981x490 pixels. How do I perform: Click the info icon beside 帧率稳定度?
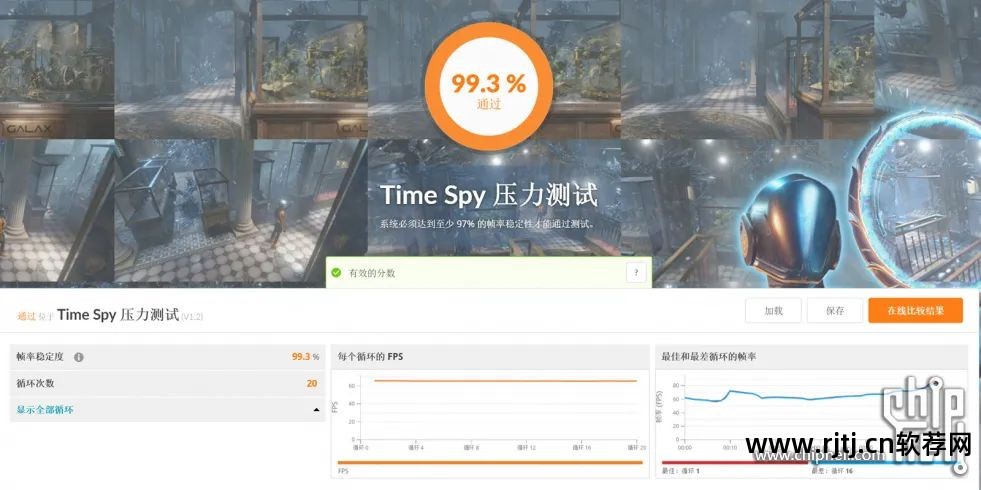point(79,357)
